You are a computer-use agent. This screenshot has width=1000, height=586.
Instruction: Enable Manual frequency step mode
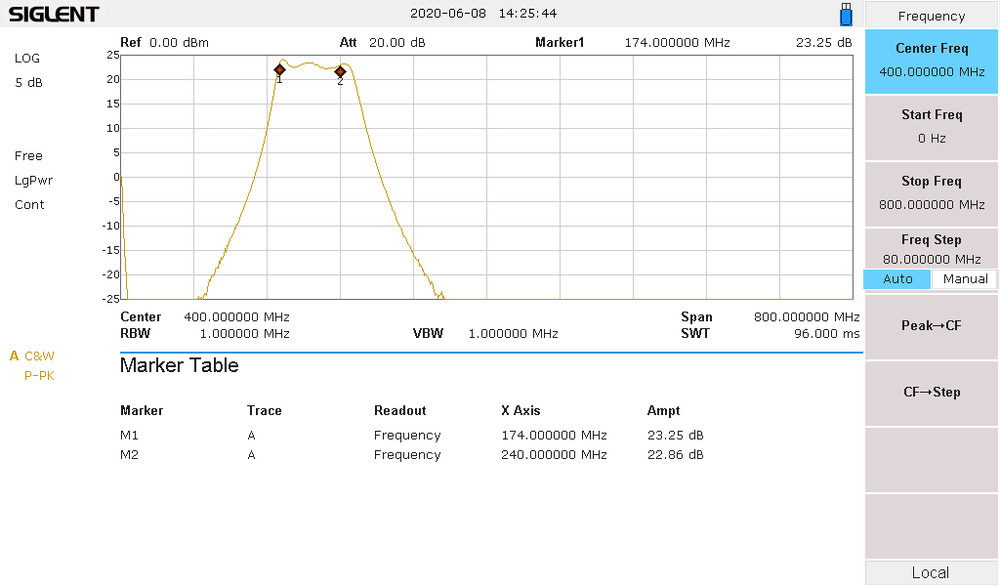click(963, 279)
